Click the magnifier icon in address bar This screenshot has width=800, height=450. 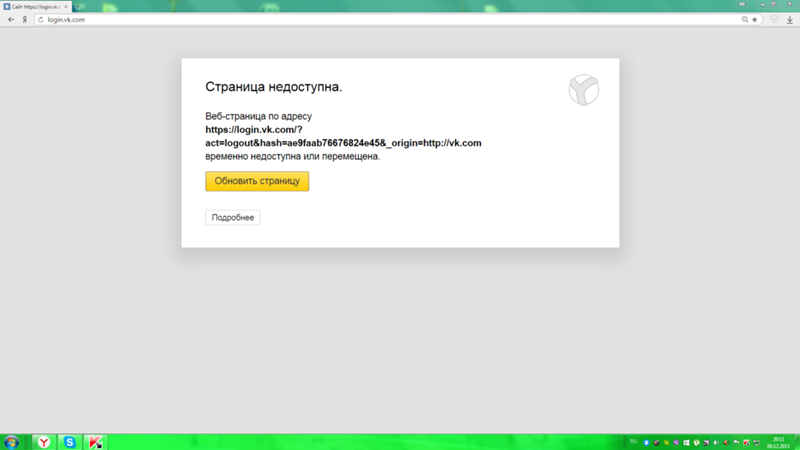coord(744,19)
